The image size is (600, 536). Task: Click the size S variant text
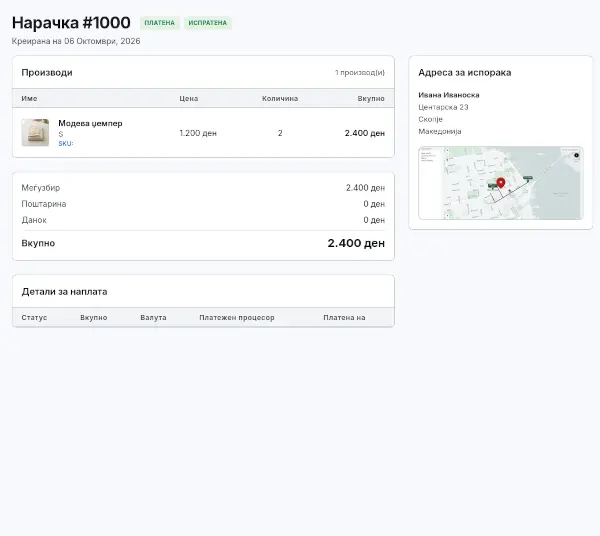pyautogui.click(x=60, y=134)
